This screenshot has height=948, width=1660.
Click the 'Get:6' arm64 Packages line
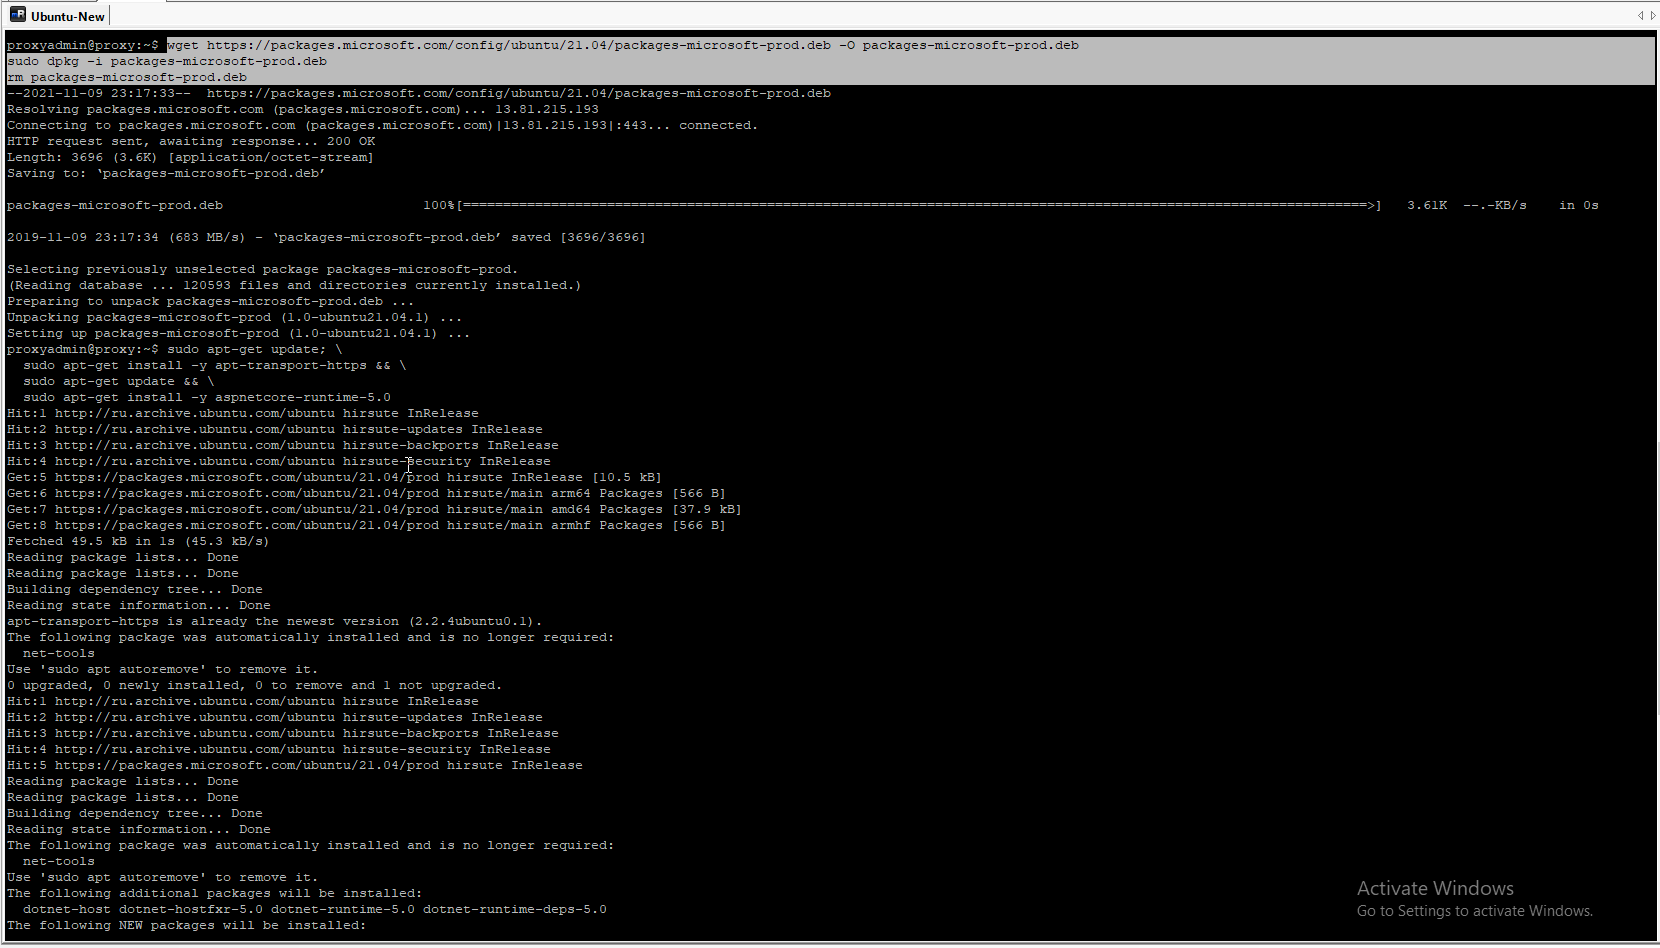366,493
